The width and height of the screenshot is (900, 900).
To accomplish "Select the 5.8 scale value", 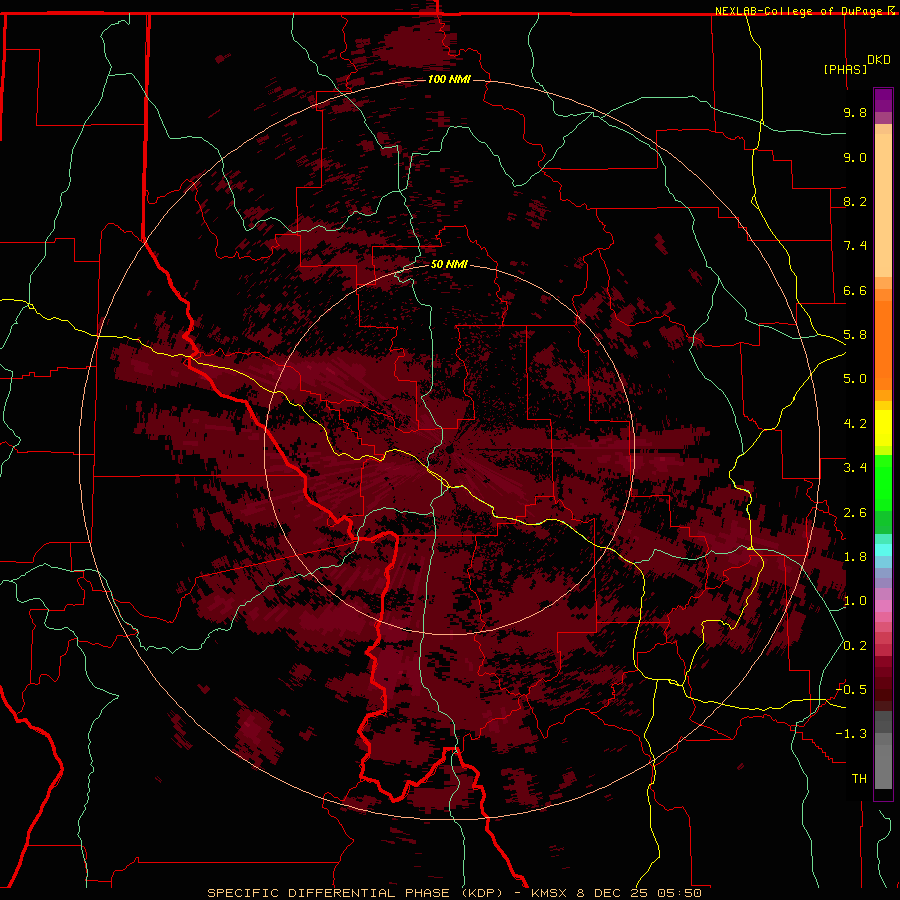I will click(855, 335).
